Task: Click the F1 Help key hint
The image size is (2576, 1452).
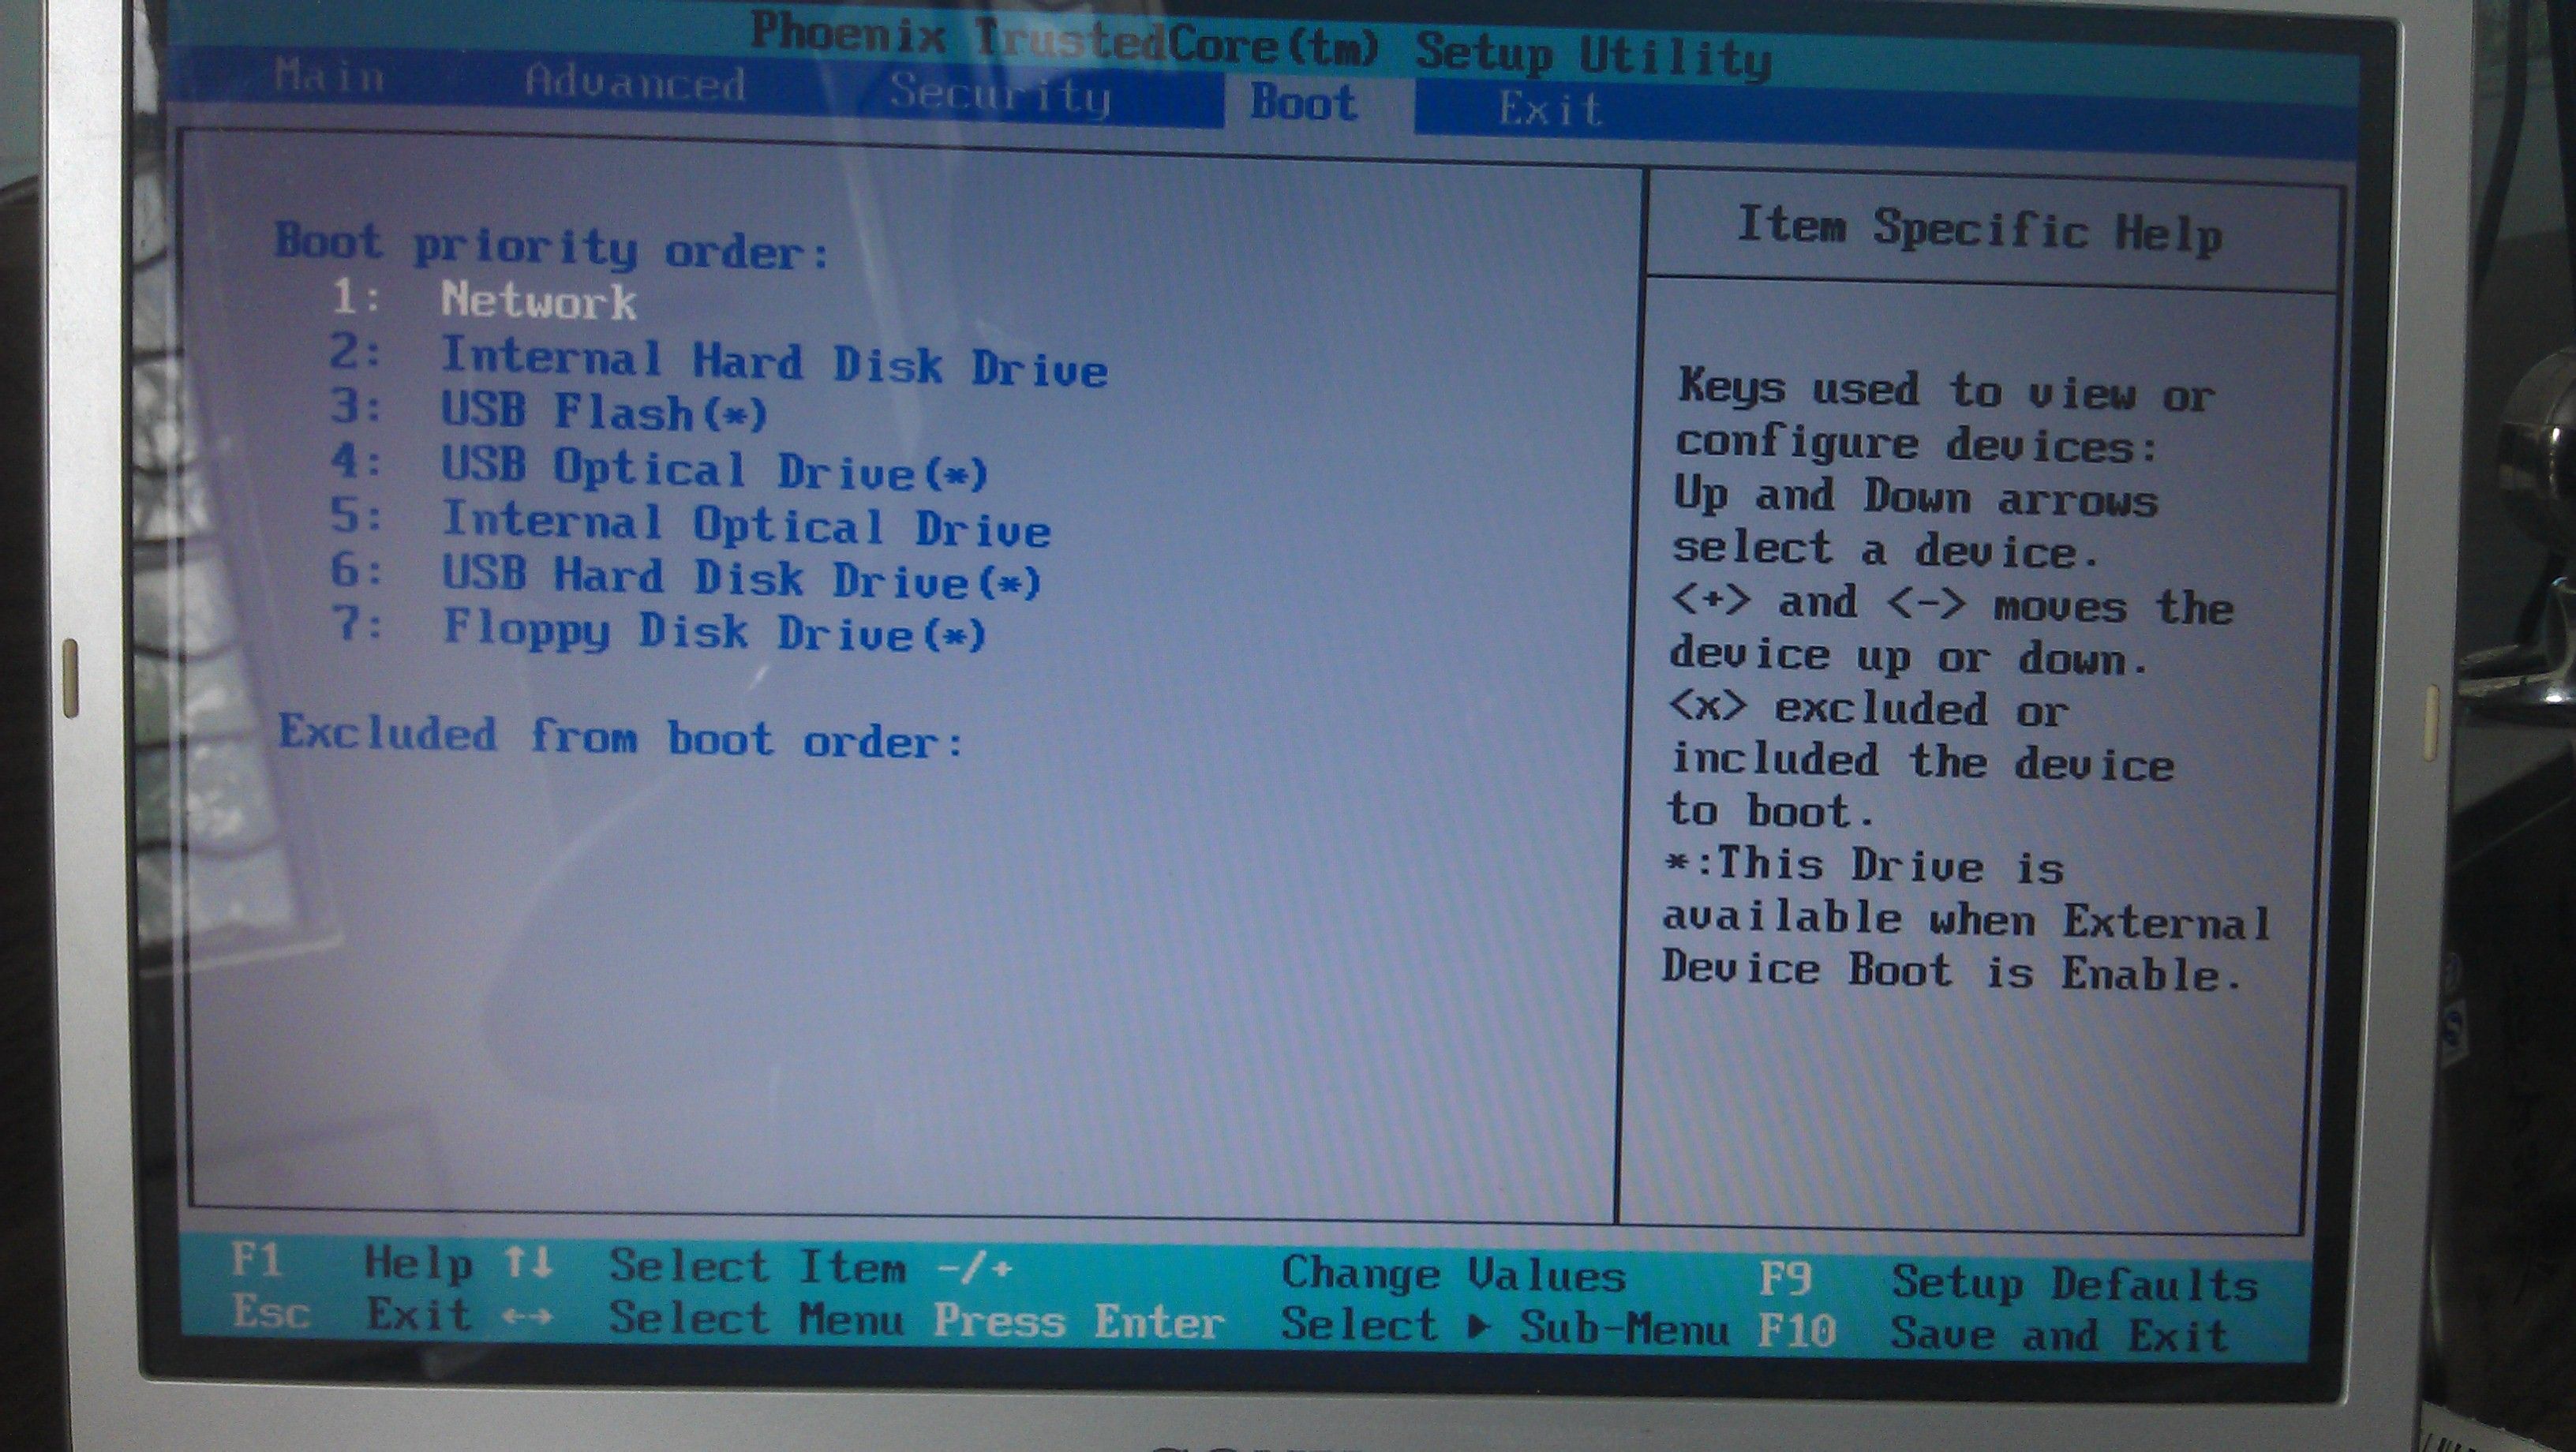Action: click(352, 1262)
